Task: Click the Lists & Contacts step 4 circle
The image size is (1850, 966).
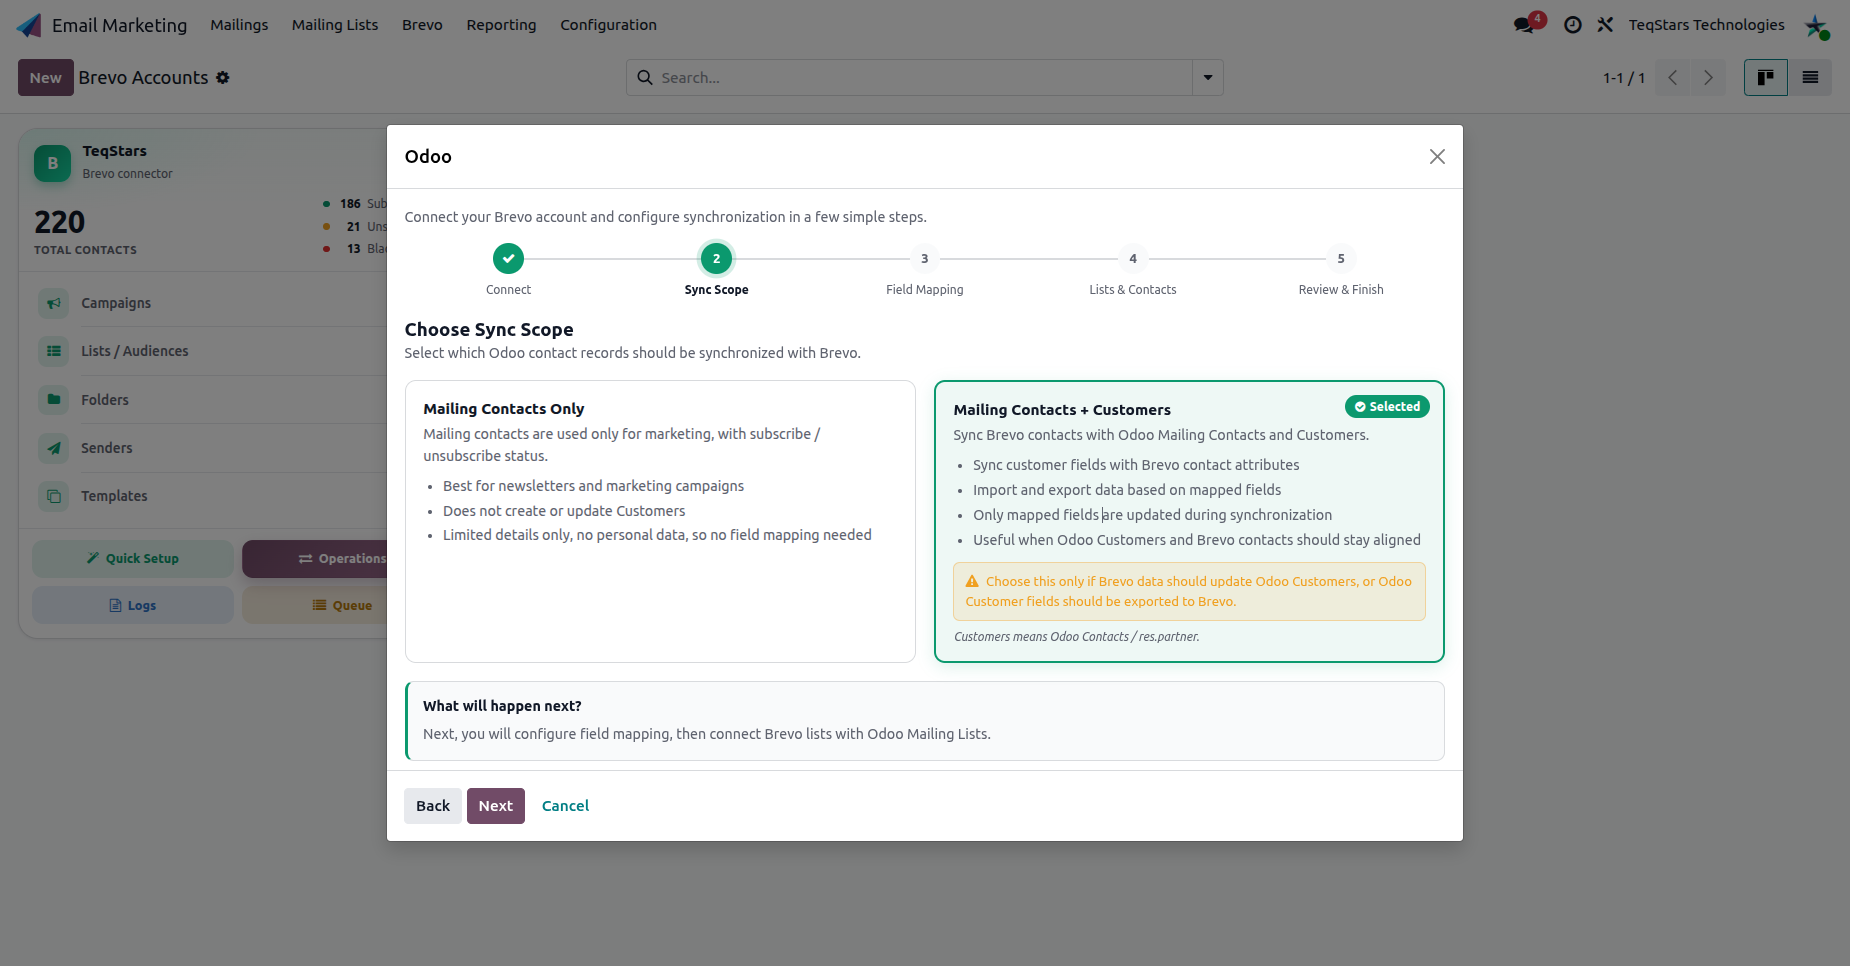Action: point(1133,258)
